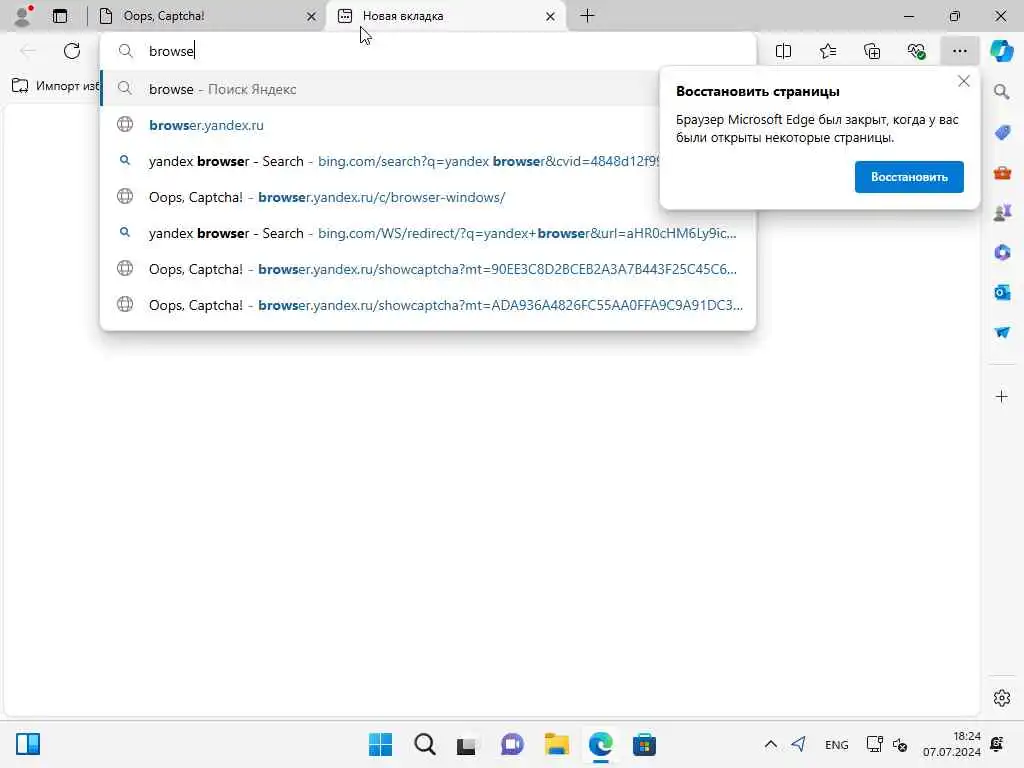The width and height of the screenshot is (1024, 768).
Task: Select Captcha suggestion with mt=90EE3C8D
Action: click(428, 268)
